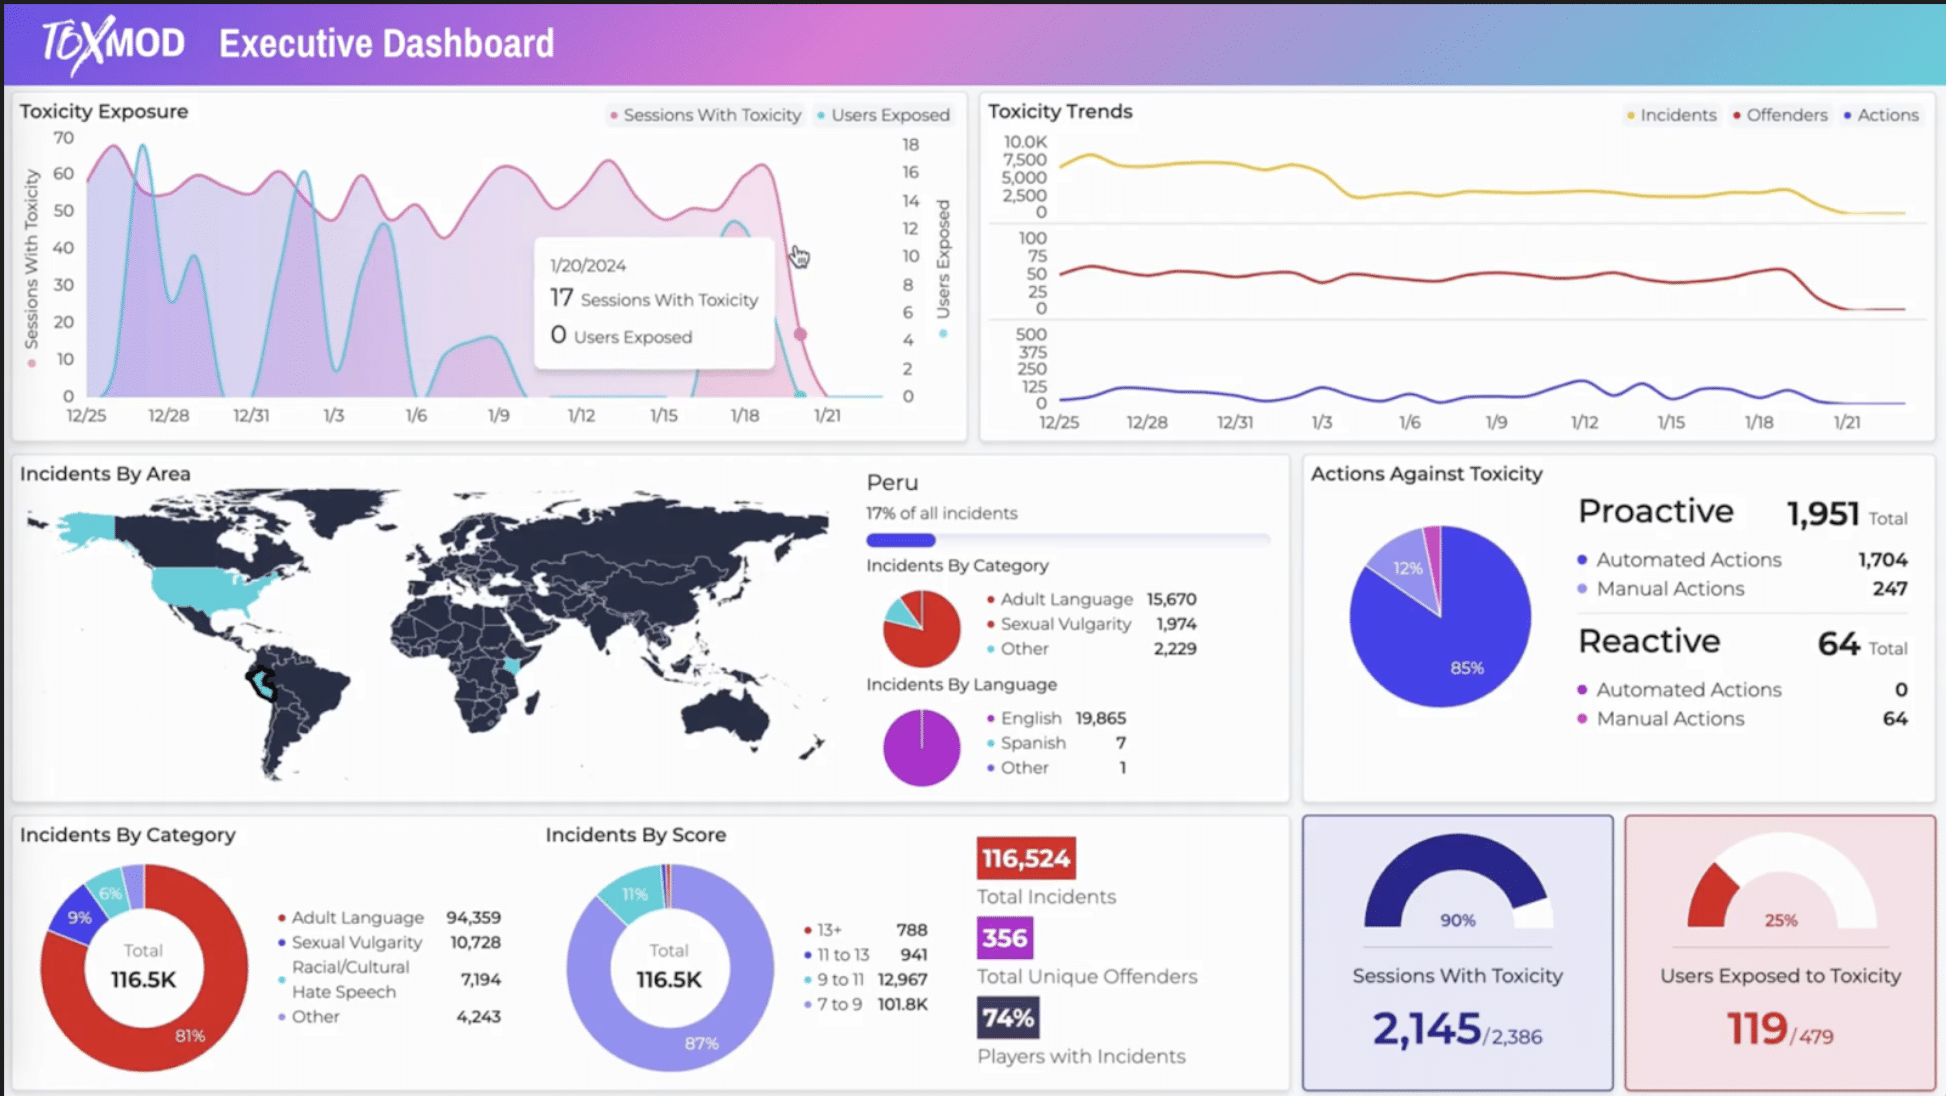Select the English 19,865 language entry
This screenshot has width=1946, height=1096.
[1056, 718]
